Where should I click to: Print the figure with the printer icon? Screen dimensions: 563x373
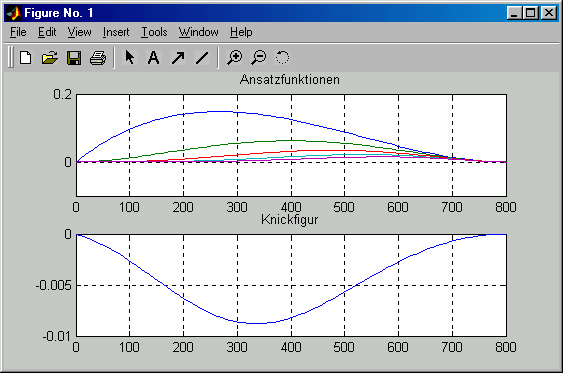(98, 57)
